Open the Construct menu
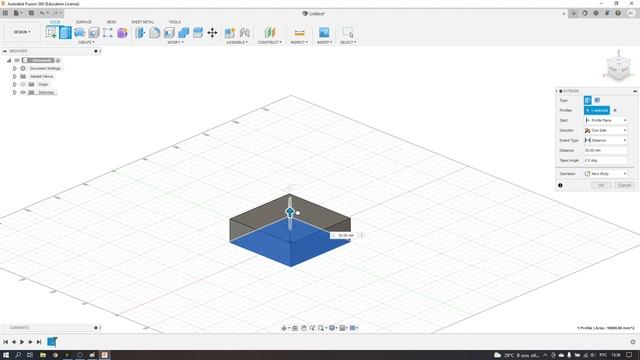Image resolution: width=640 pixels, height=360 pixels. click(x=270, y=42)
